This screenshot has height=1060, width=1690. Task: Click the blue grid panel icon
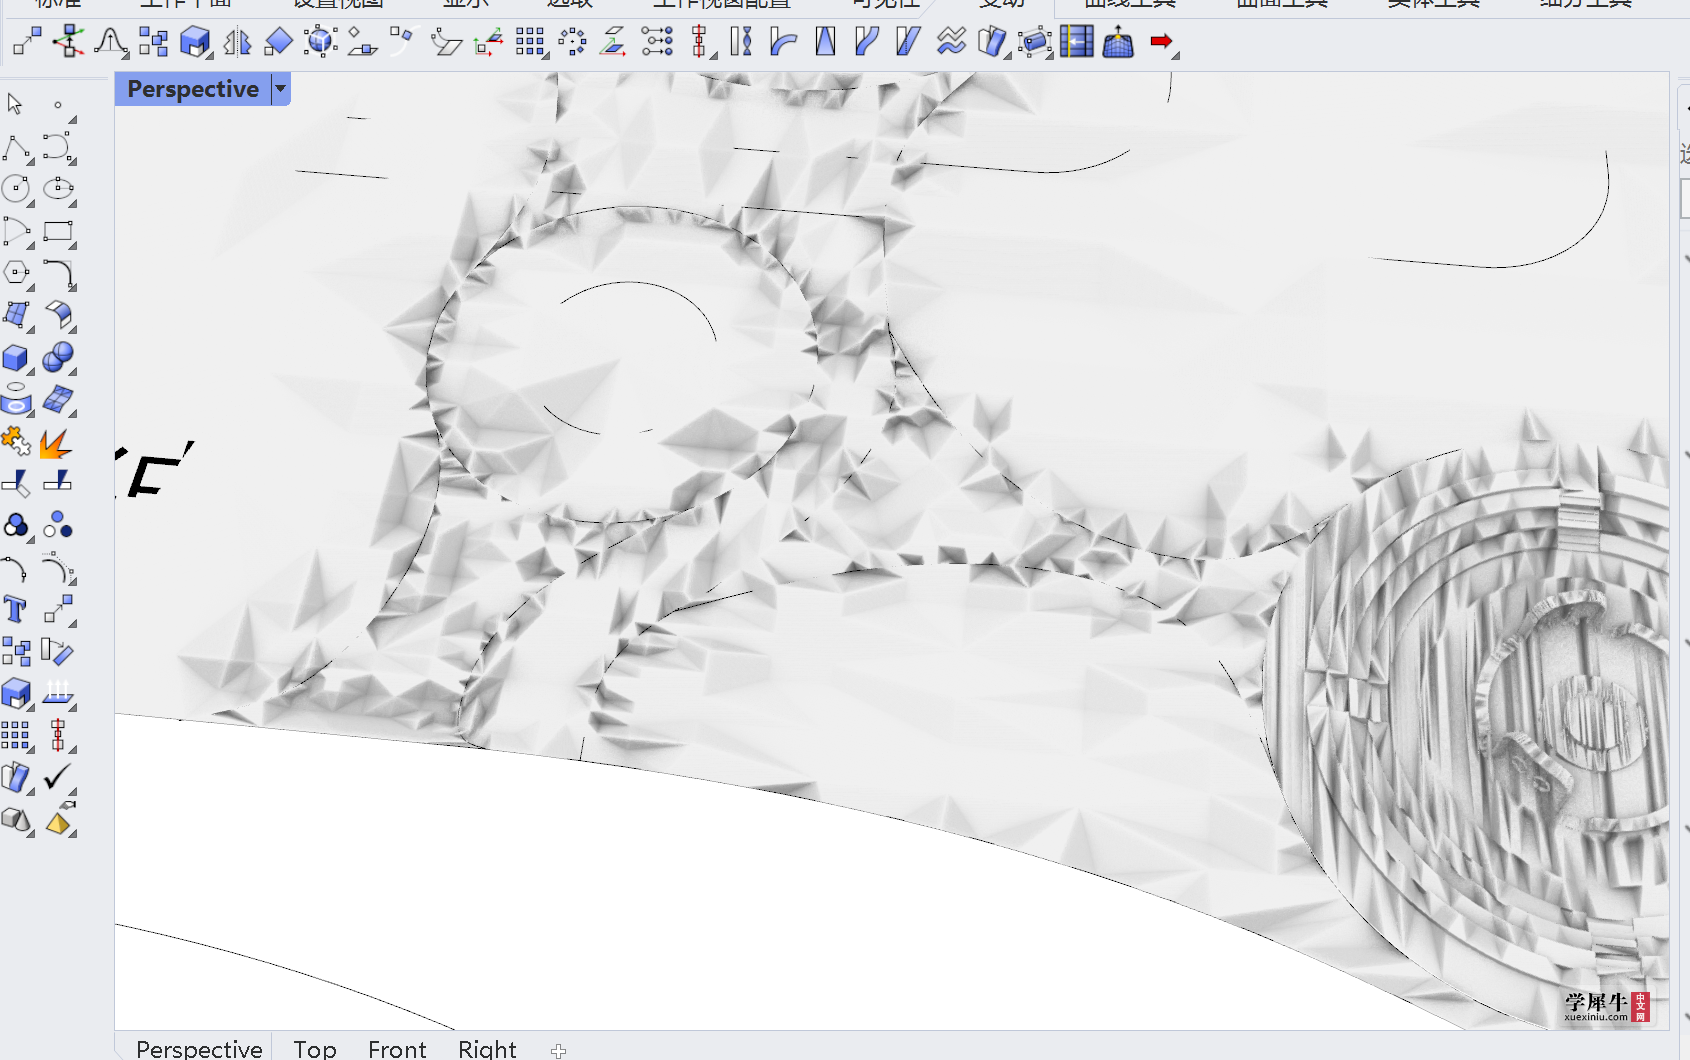[1076, 42]
